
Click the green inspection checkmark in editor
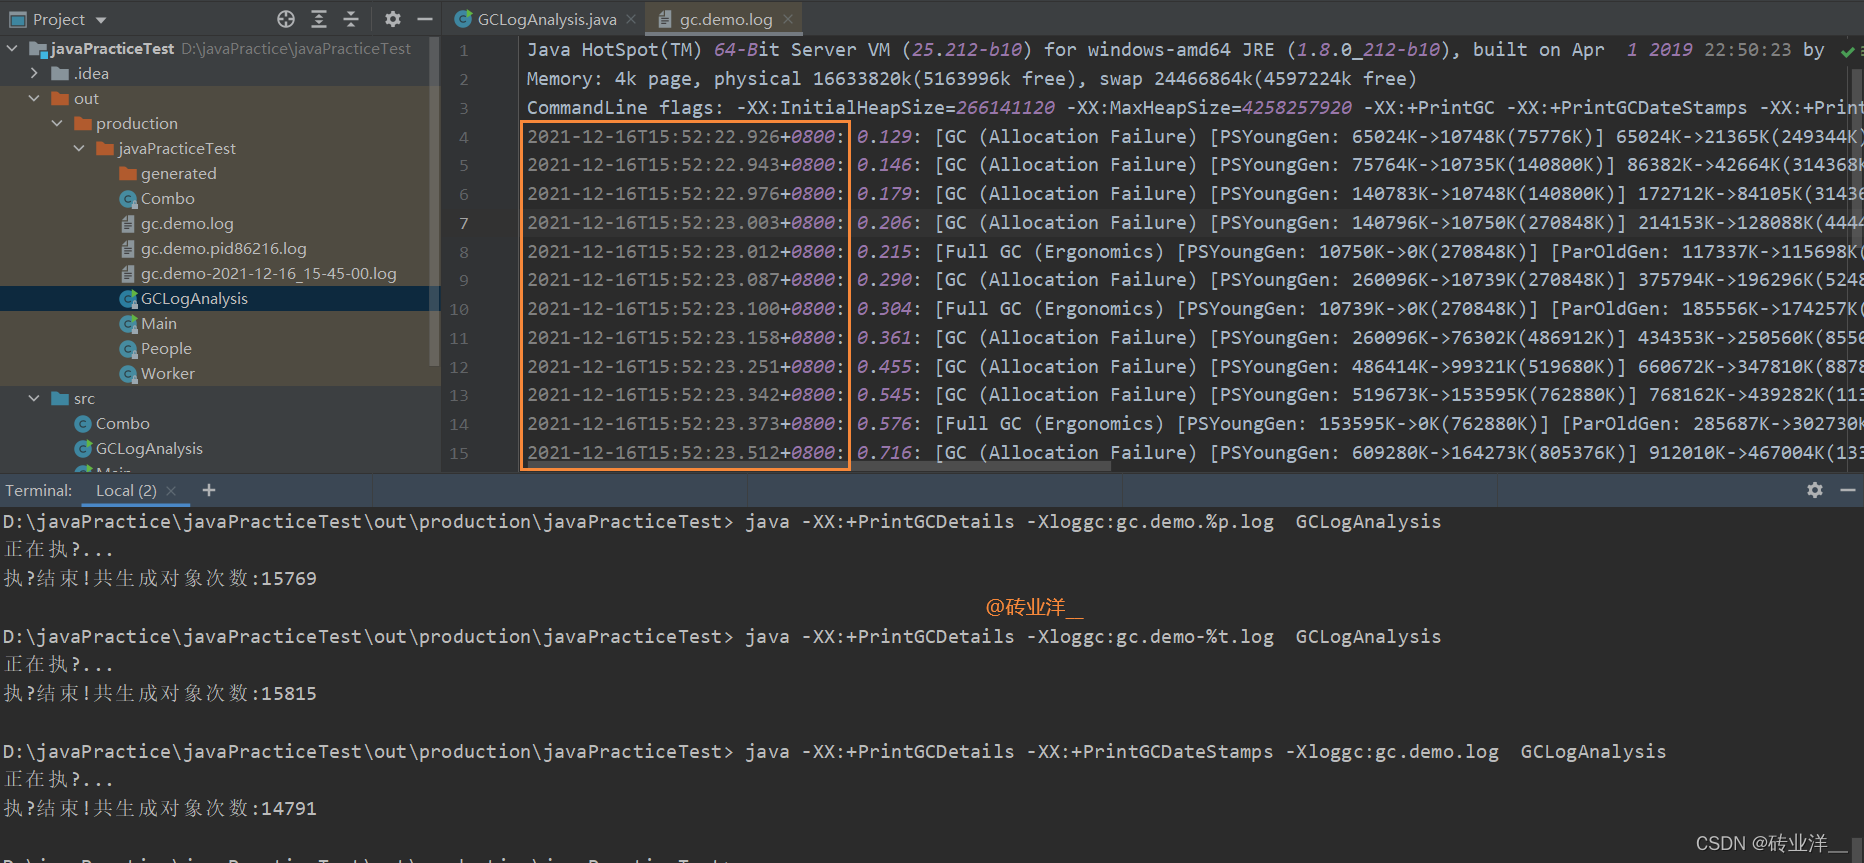(1847, 51)
